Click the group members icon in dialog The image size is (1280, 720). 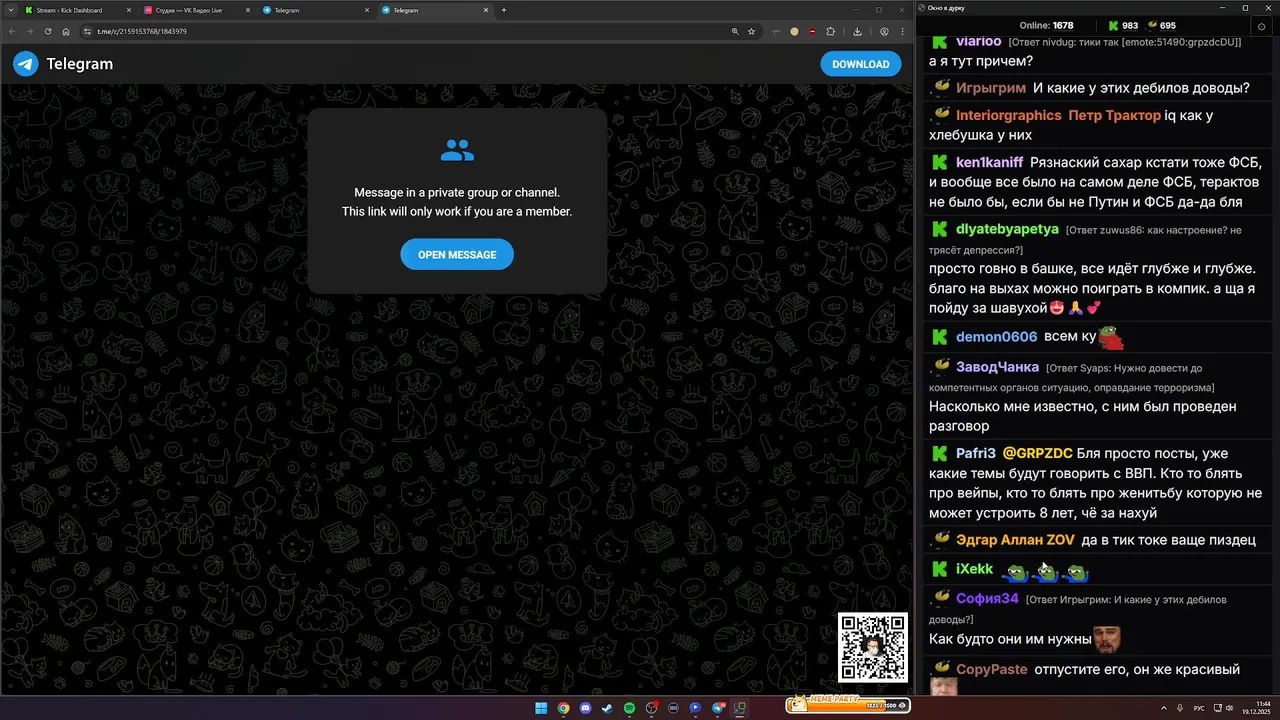point(457,151)
